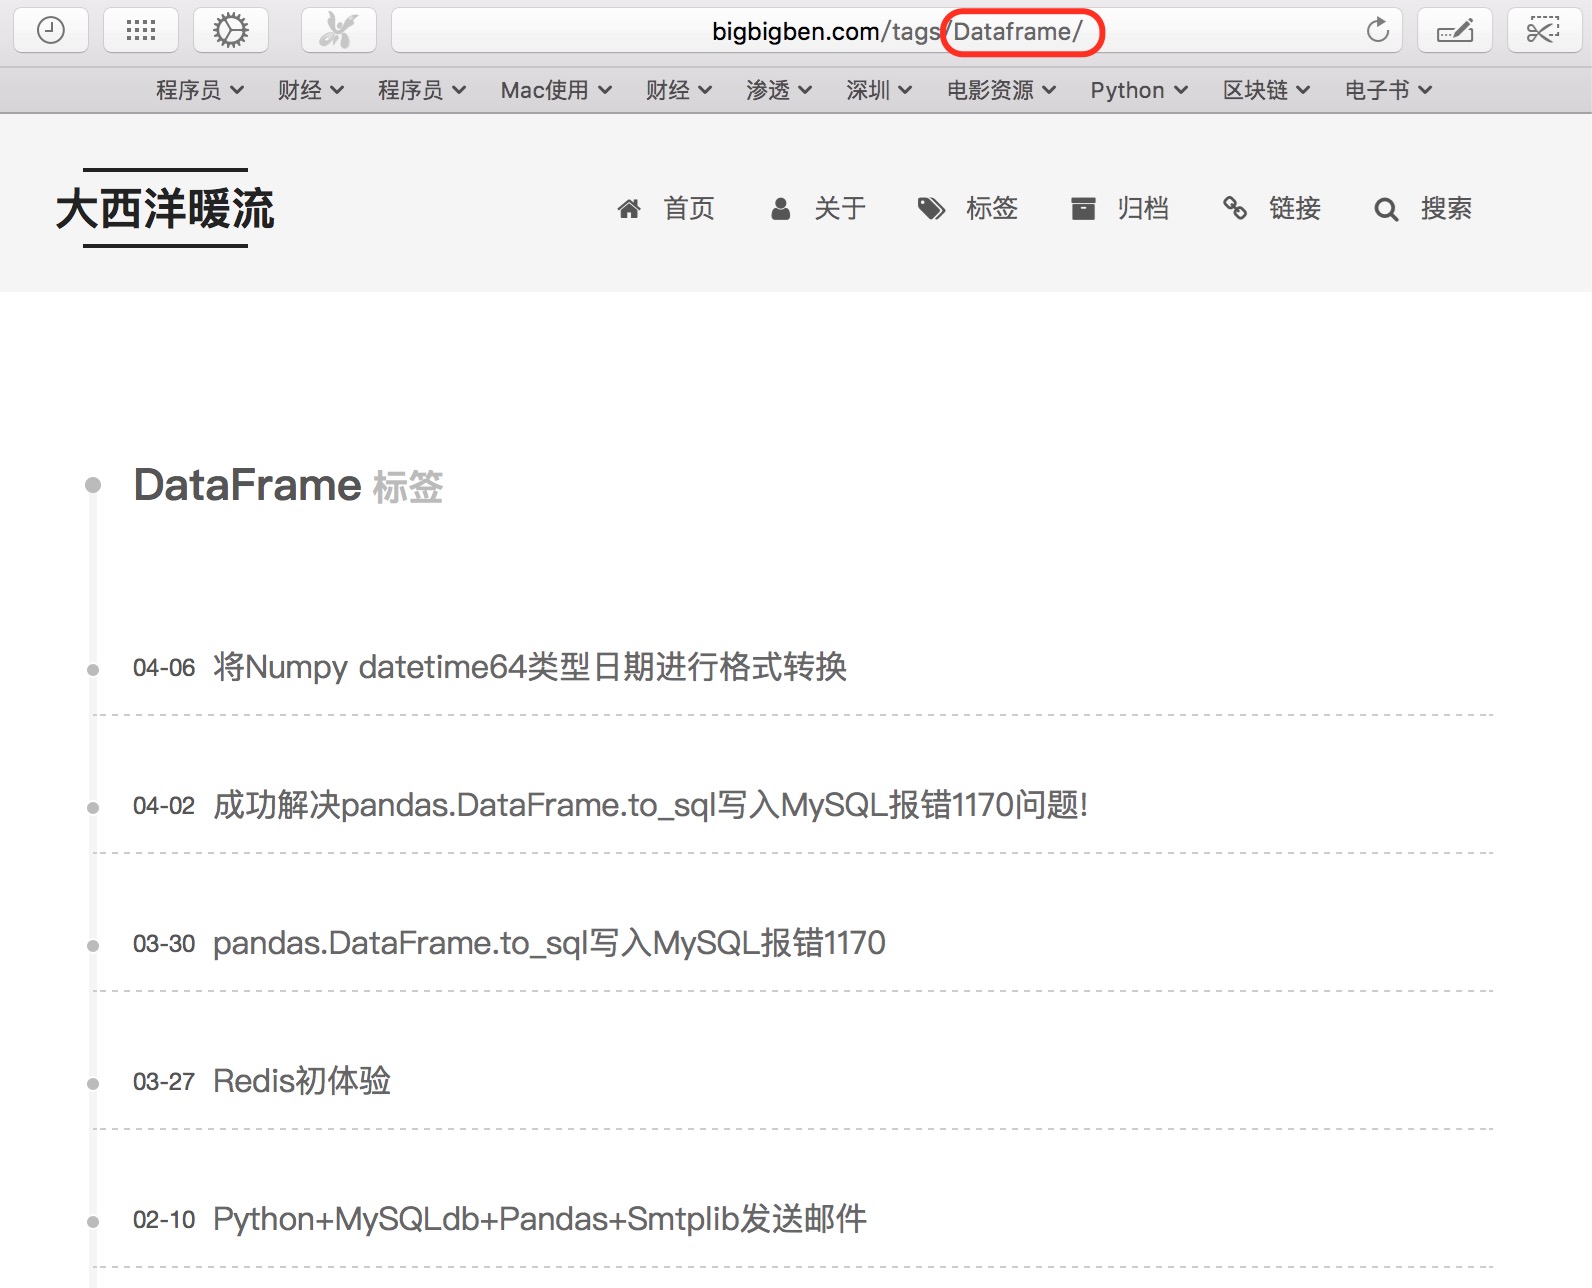Expand the Python bookmarks dropdown
The height and width of the screenshot is (1288, 1592).
(x=1139, y=91)
